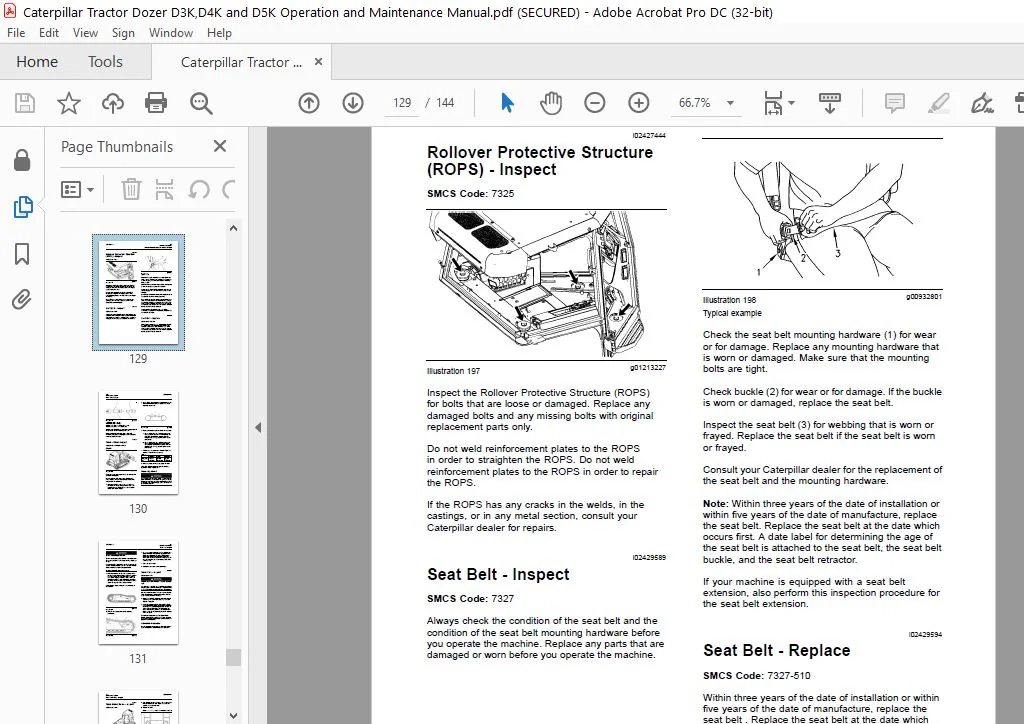
Task: Open the File menu
Action: (x=16, y=33)
